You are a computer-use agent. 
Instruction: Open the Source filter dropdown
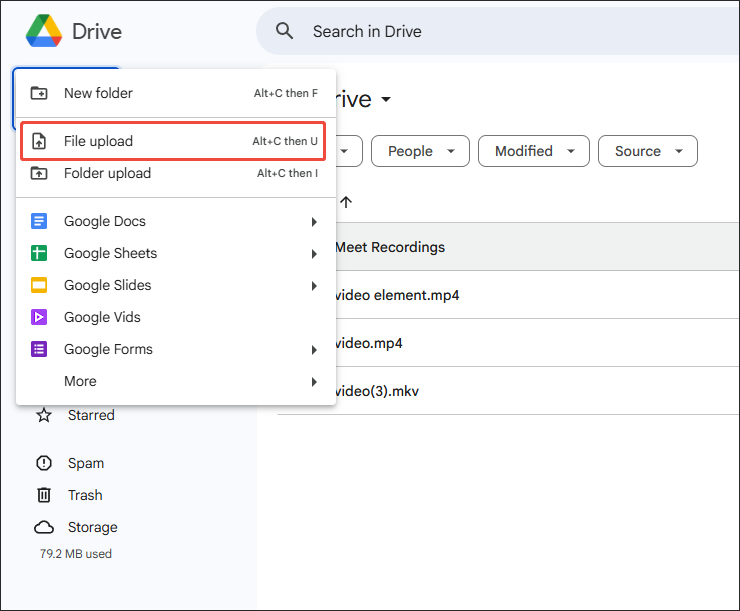[647, 151]
